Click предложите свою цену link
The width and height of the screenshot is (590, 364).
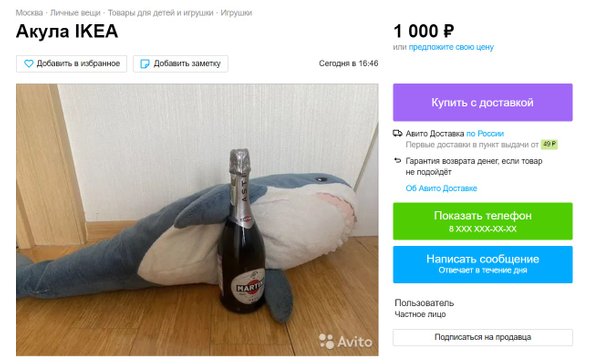pos(451,47)
